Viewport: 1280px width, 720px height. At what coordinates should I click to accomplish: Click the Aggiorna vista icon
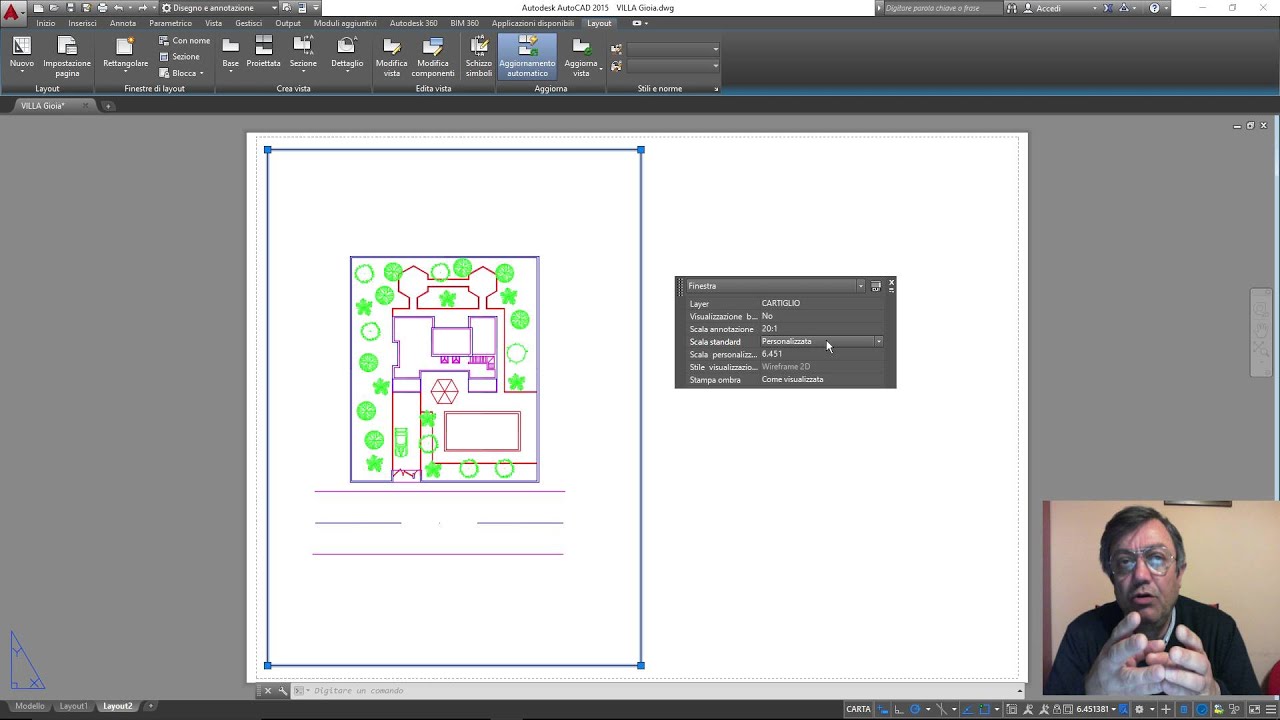coord(581,57)
